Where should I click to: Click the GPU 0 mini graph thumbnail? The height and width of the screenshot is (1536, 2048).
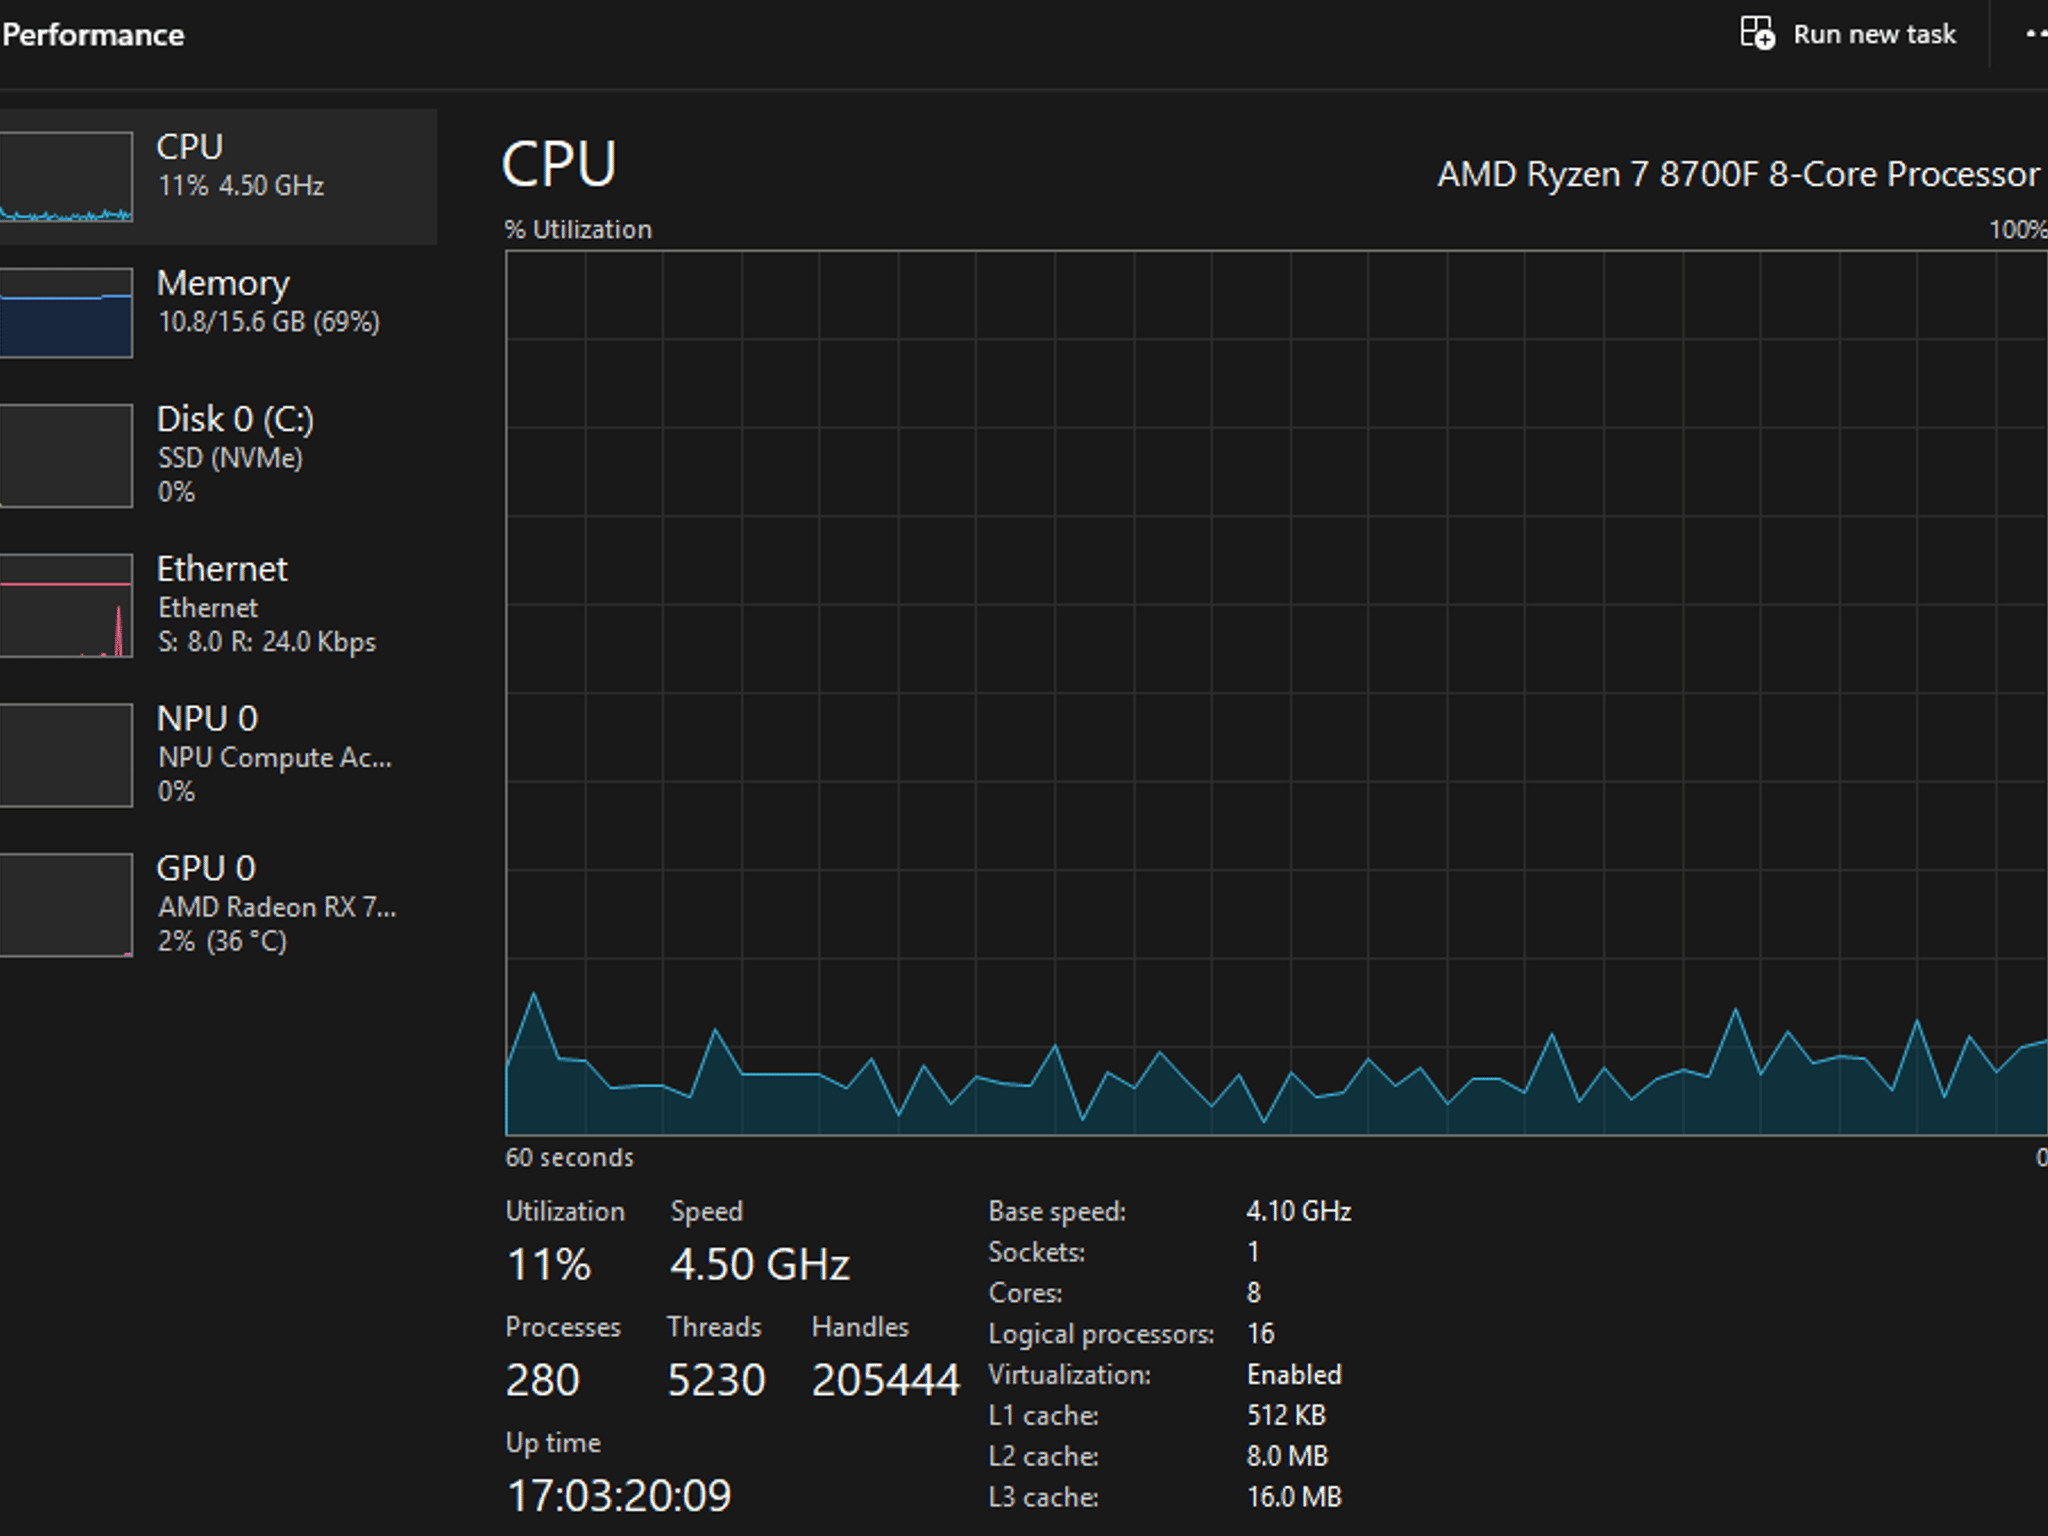coord(66,904)
